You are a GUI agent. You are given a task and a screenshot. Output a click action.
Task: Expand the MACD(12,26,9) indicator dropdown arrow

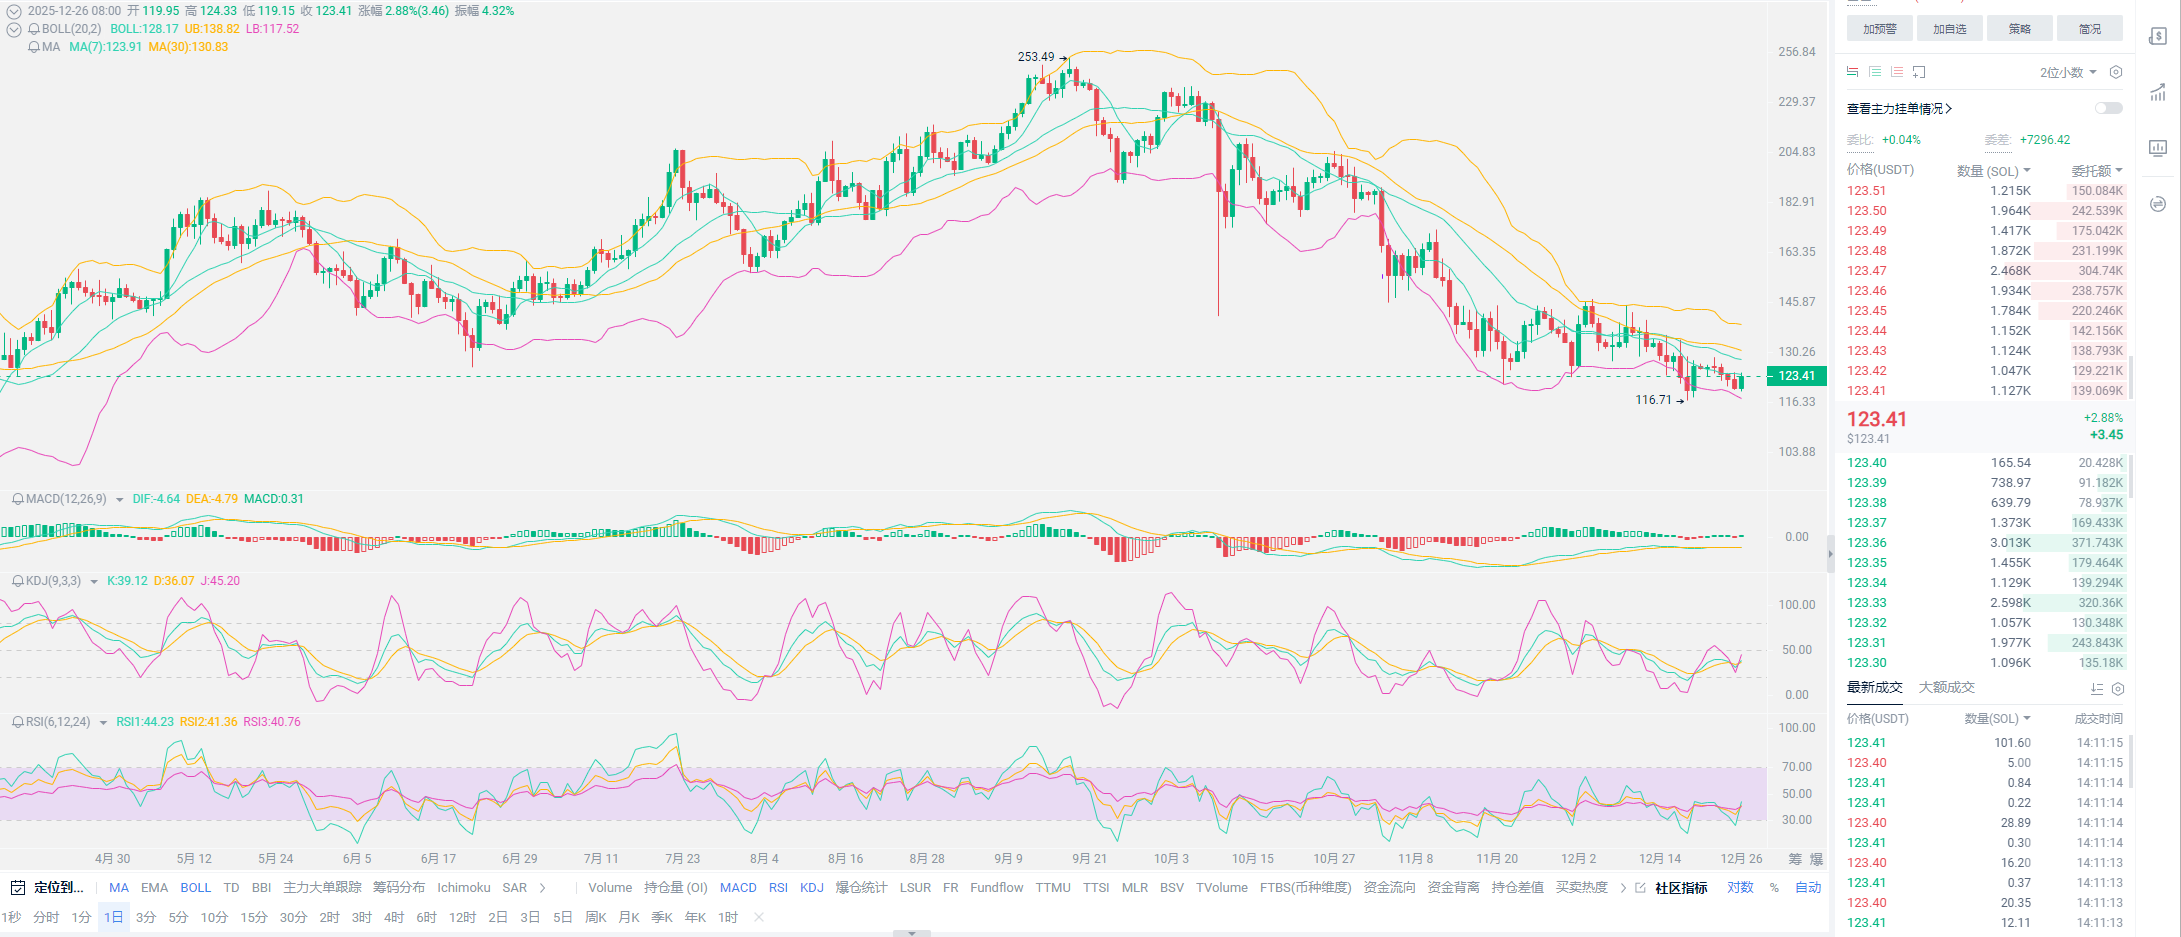[x=120, y=500]
